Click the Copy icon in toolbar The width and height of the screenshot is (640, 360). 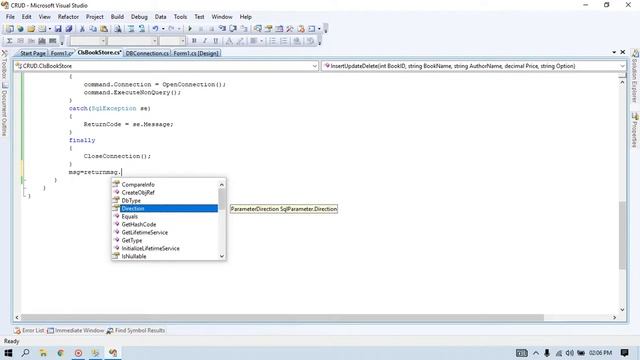pyautogui.click(x=93, y=29)
